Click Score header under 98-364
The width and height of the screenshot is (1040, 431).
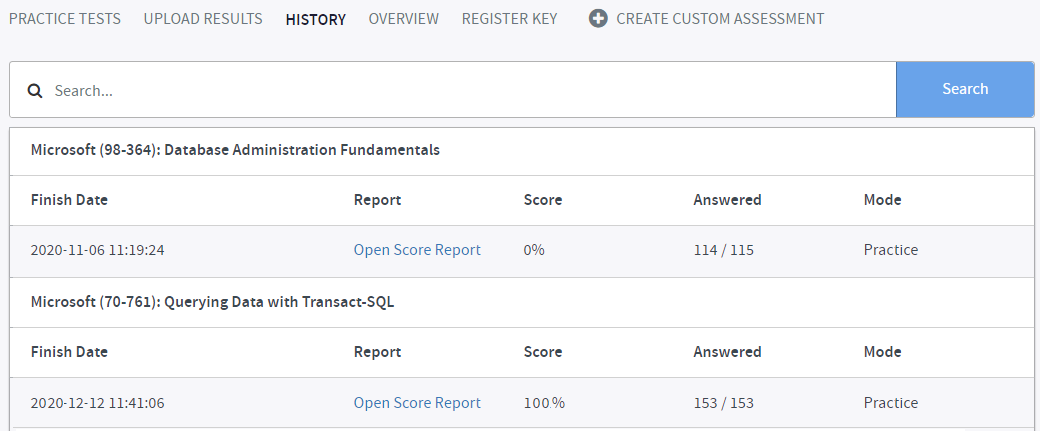543,200
